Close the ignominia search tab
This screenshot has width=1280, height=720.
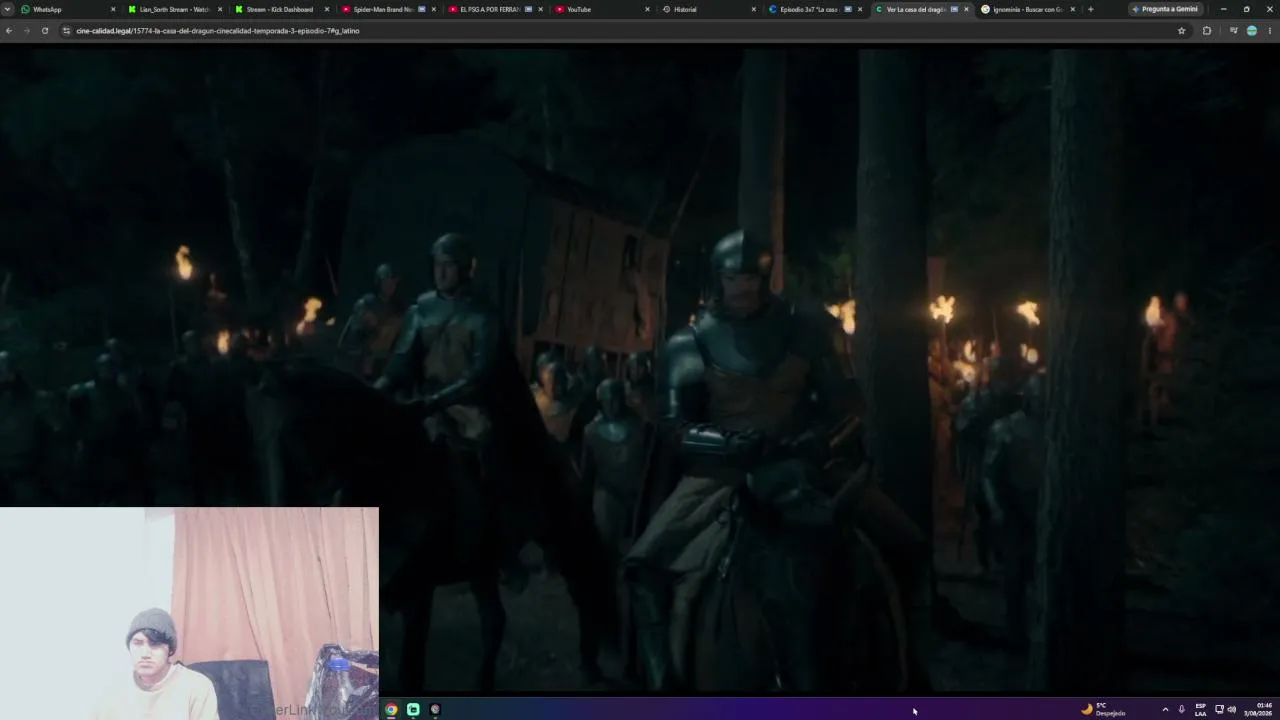pos(1073,9)
